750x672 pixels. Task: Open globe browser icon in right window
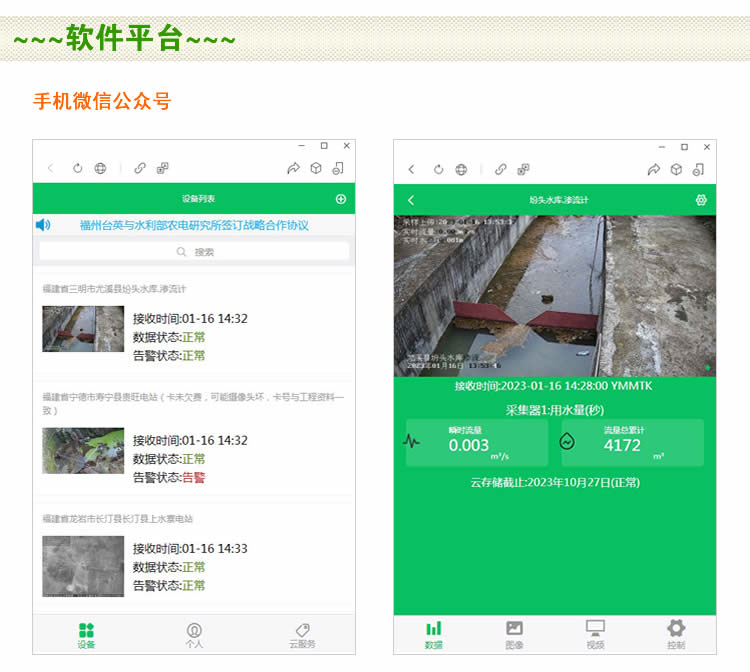[461, 169]
